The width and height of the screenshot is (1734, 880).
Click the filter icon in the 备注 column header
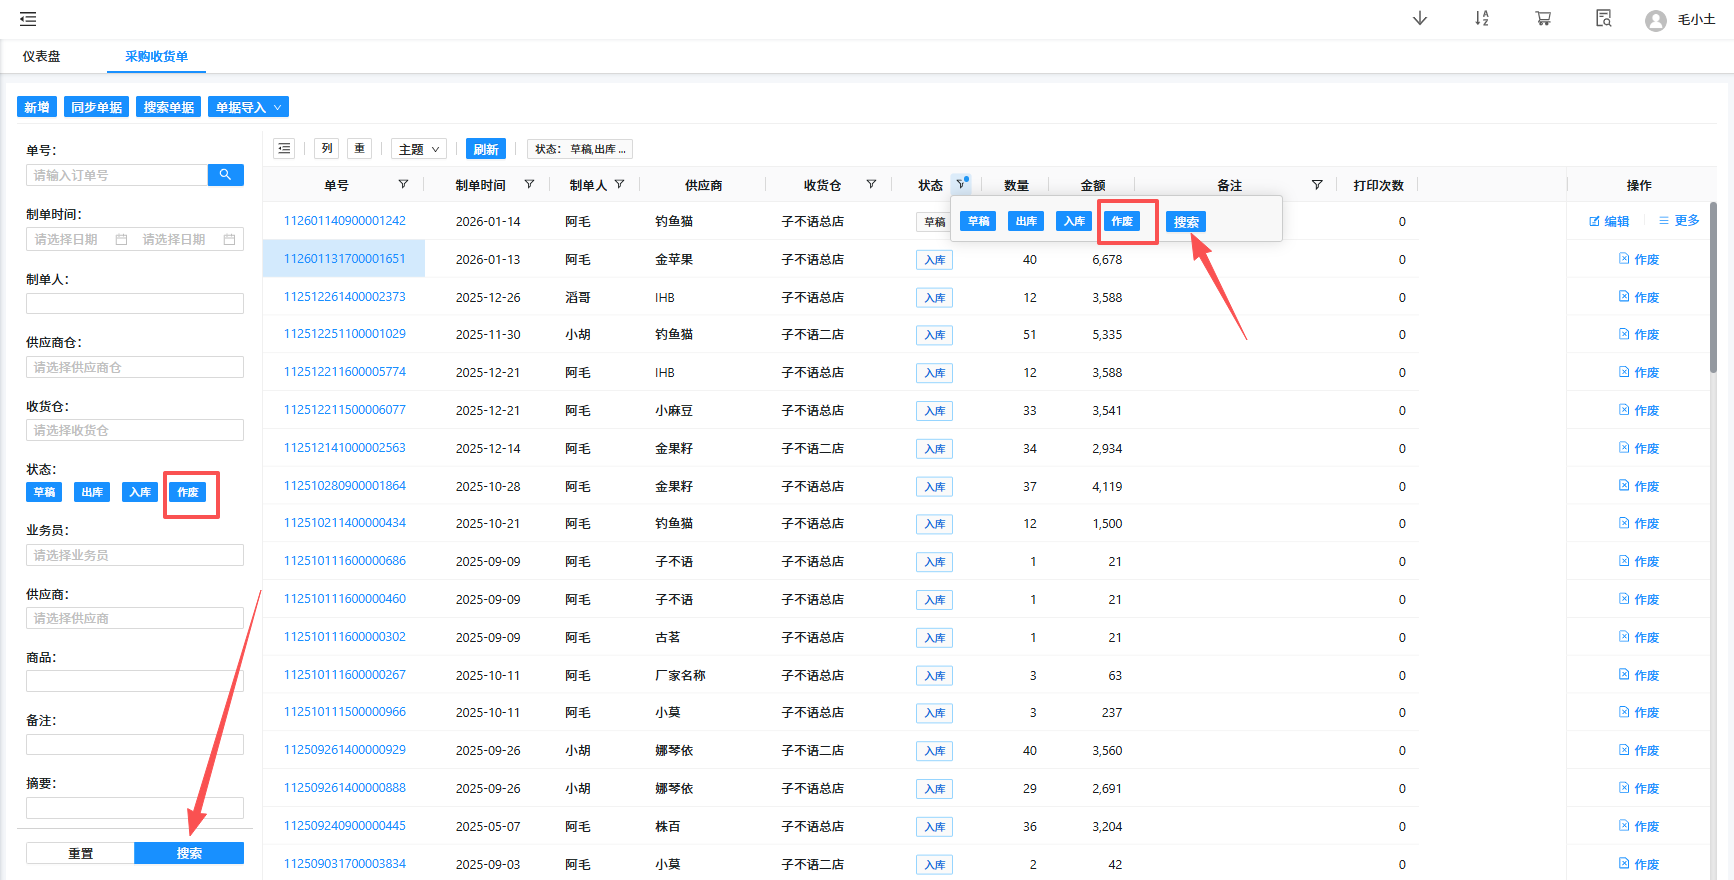[1317, 185]
